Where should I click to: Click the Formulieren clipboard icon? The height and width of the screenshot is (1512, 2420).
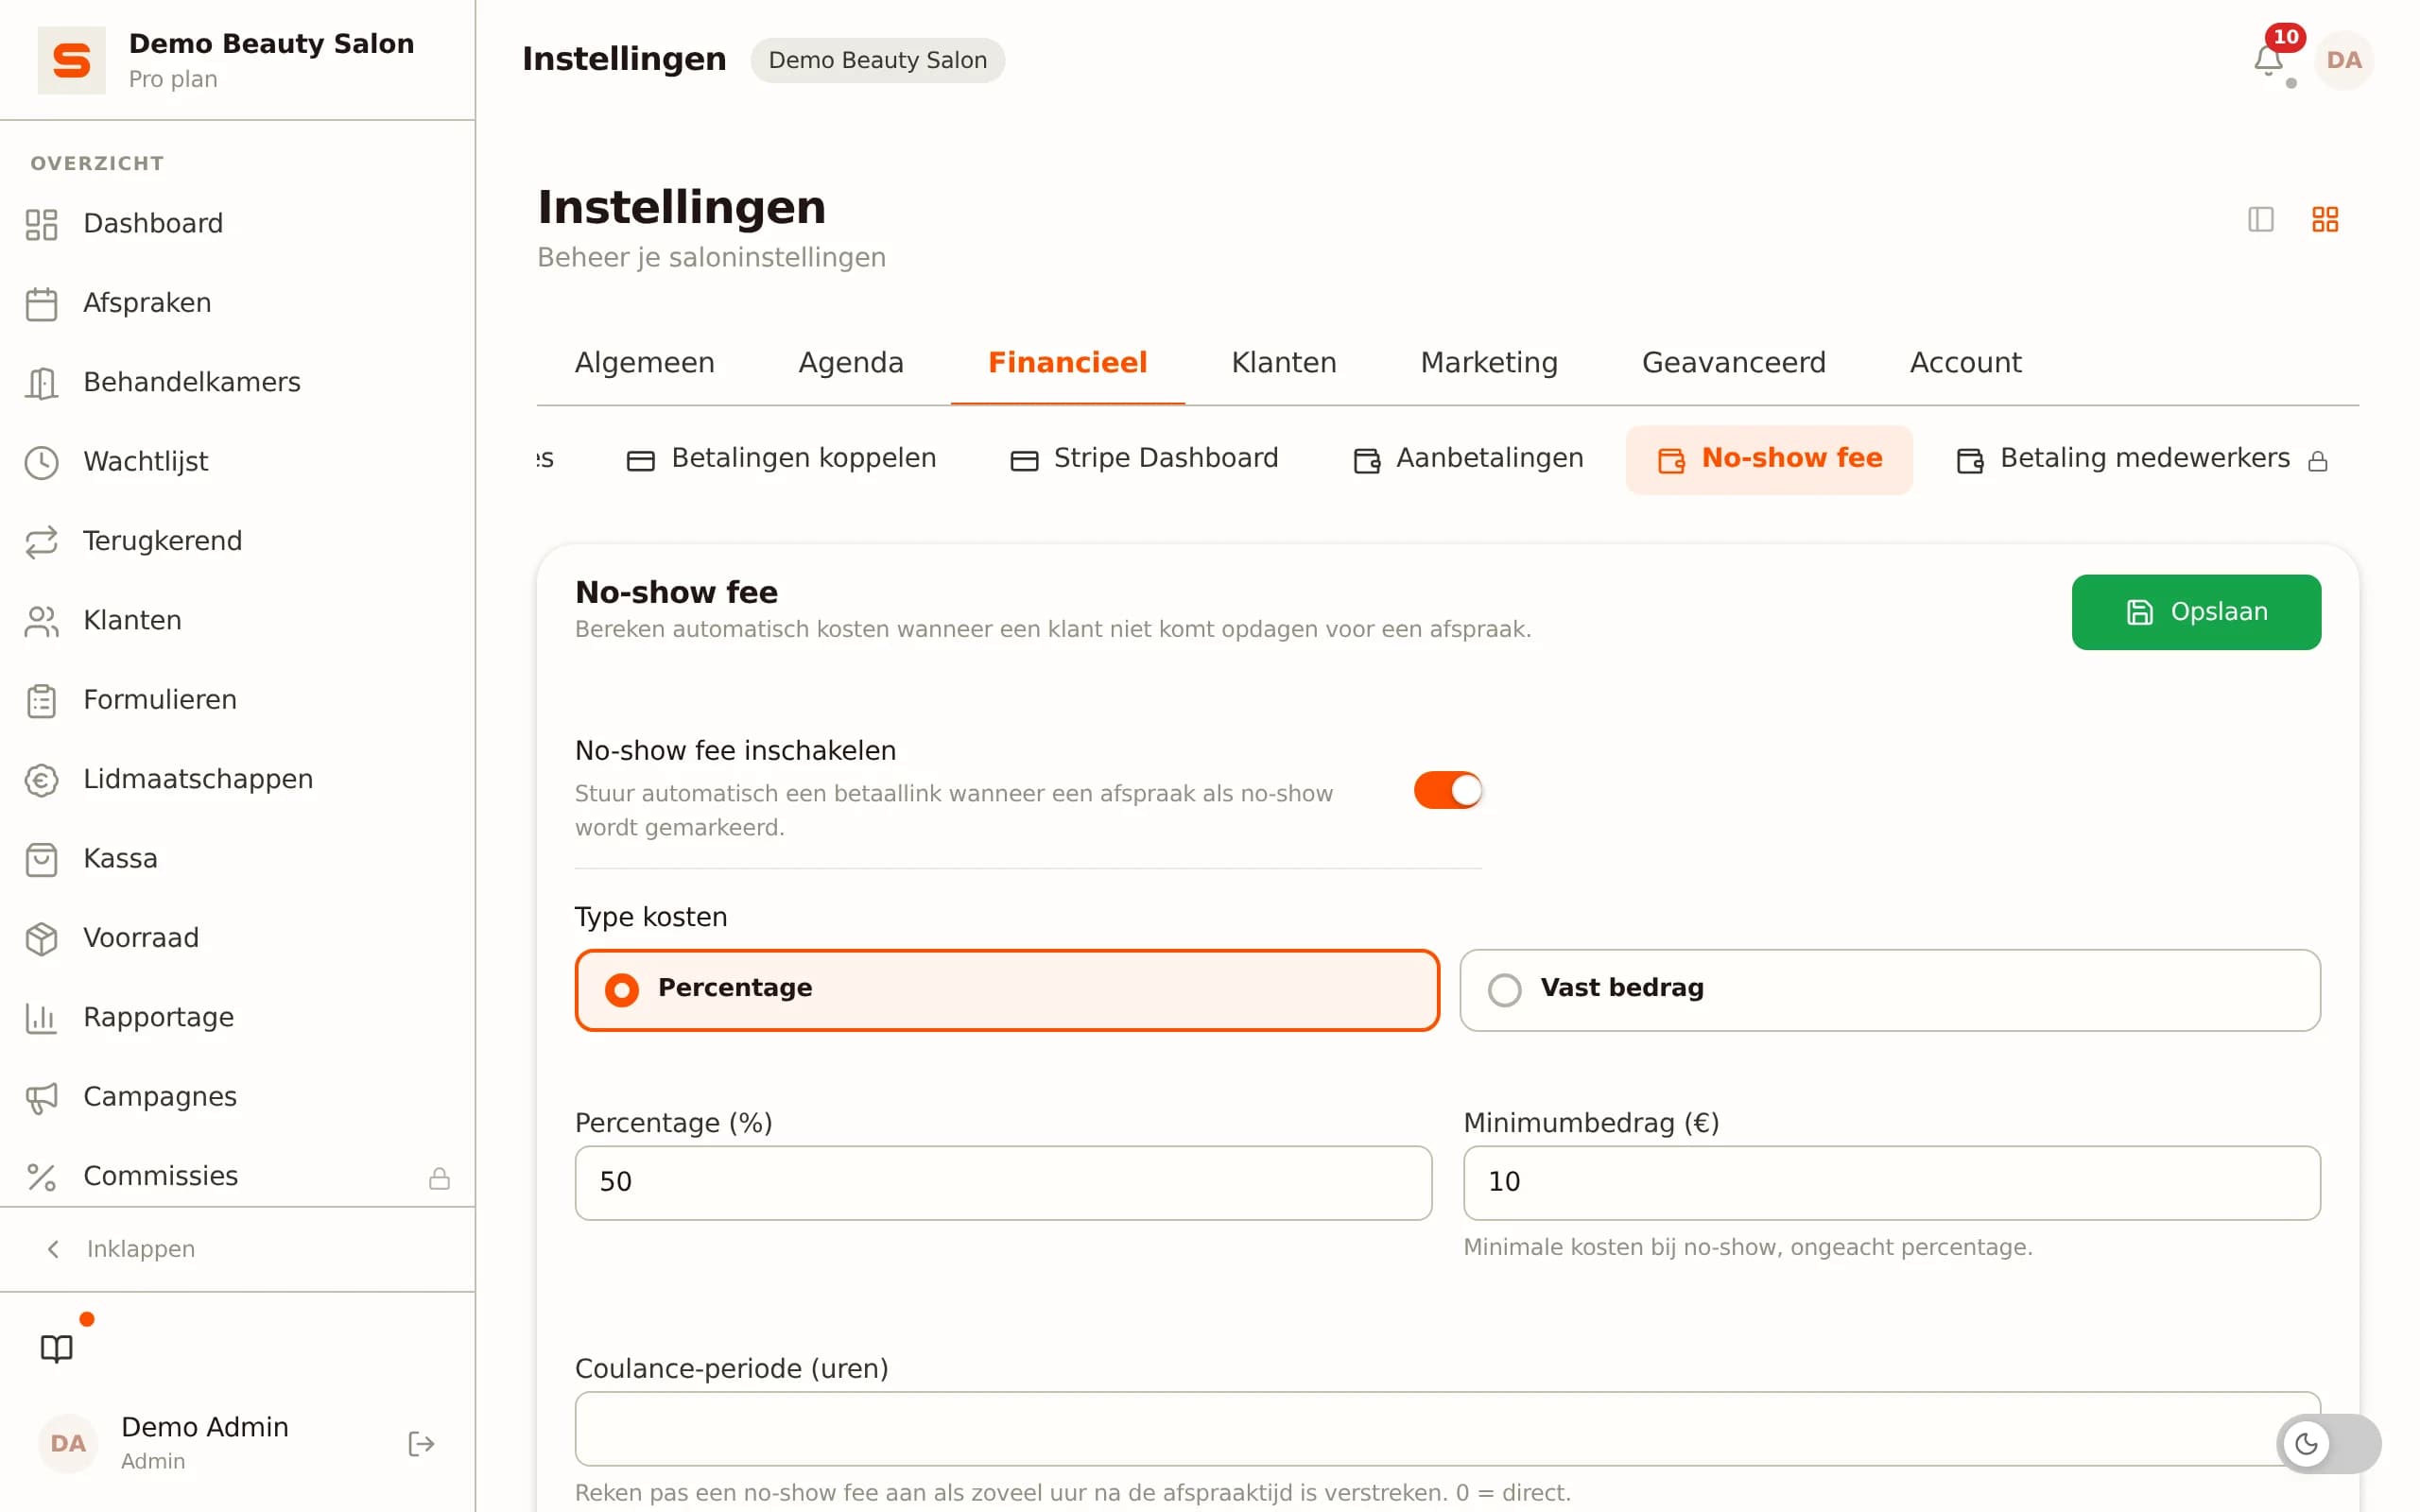[x=41, y=700]
